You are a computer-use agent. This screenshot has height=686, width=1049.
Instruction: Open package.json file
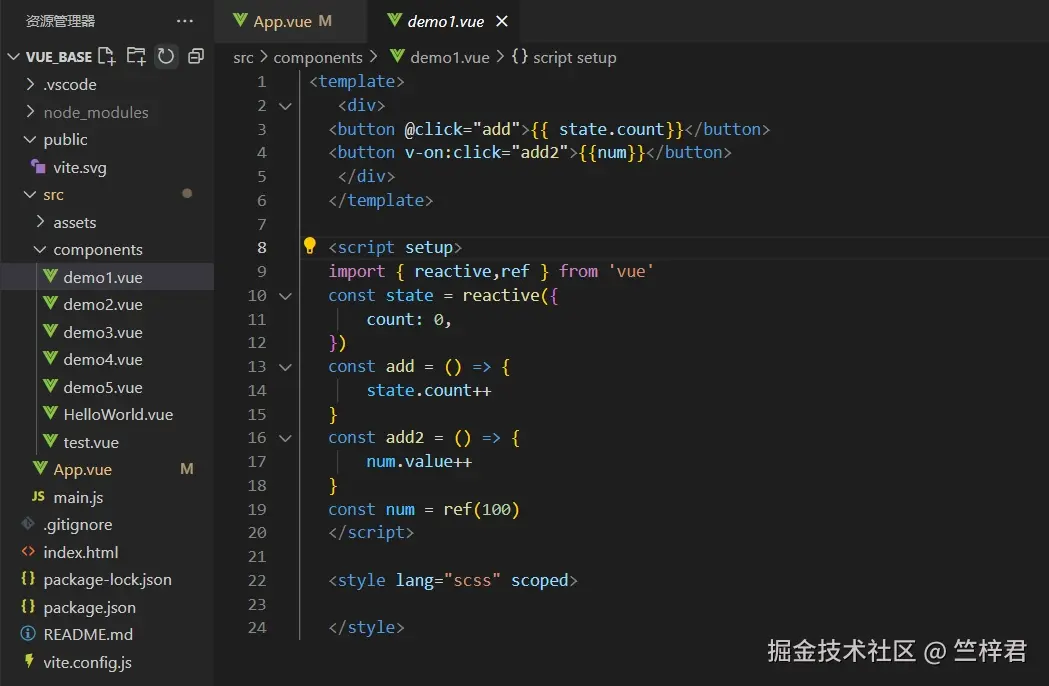pos(89,607)
